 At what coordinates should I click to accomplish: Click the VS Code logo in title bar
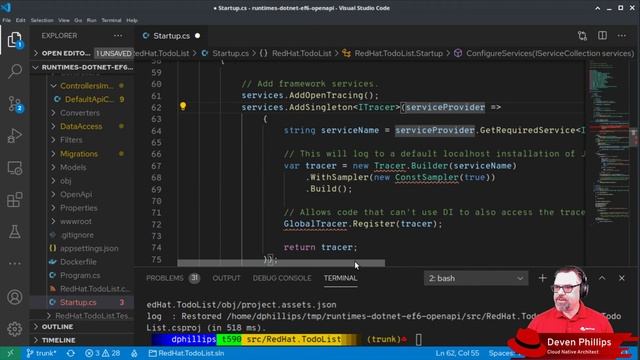7,8
